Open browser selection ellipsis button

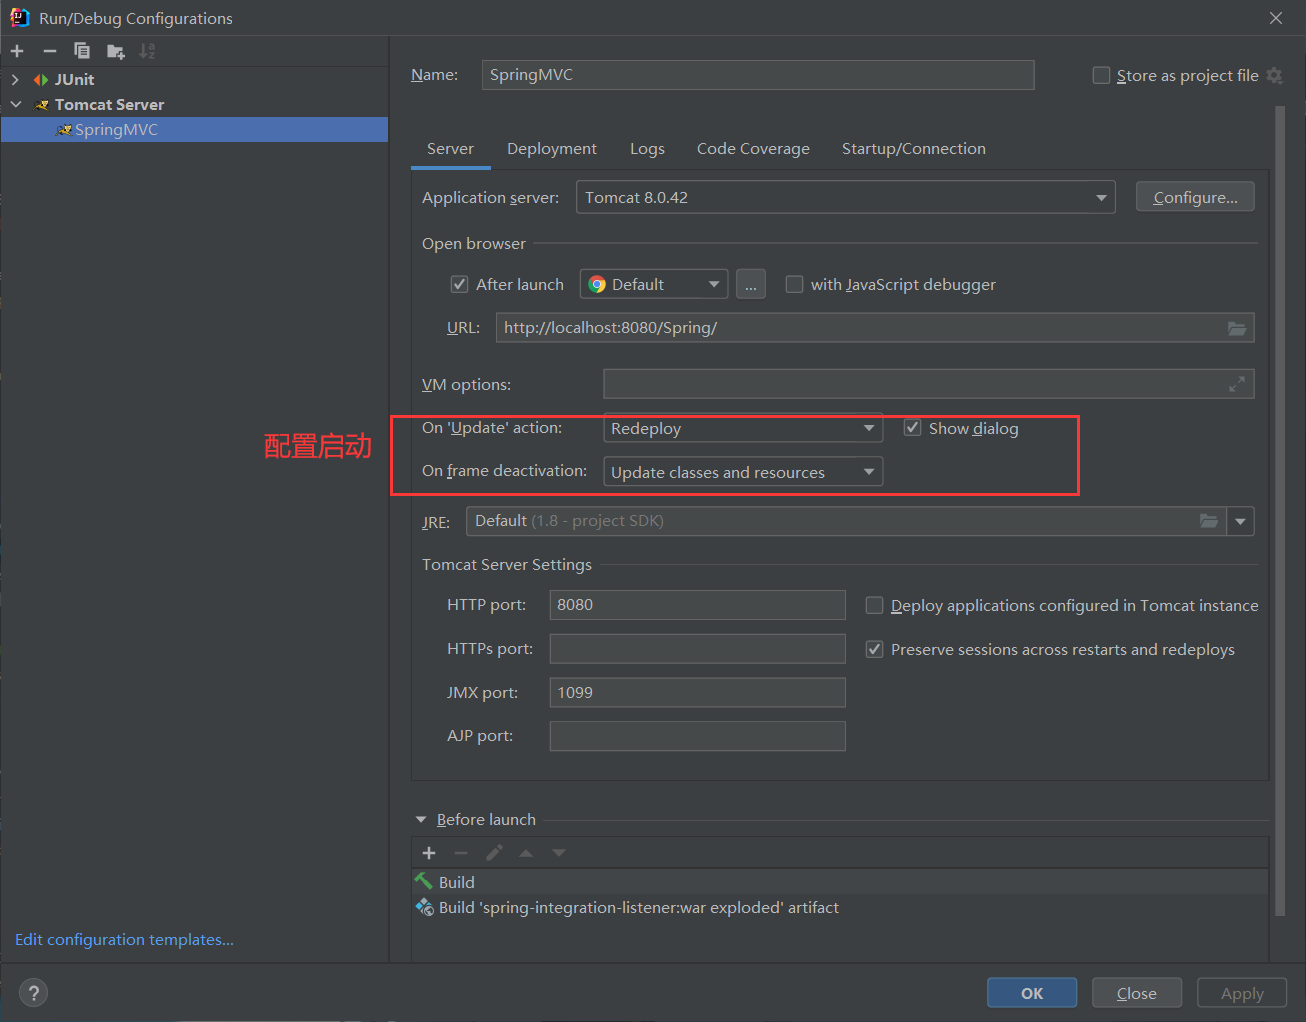pos(751,284)
